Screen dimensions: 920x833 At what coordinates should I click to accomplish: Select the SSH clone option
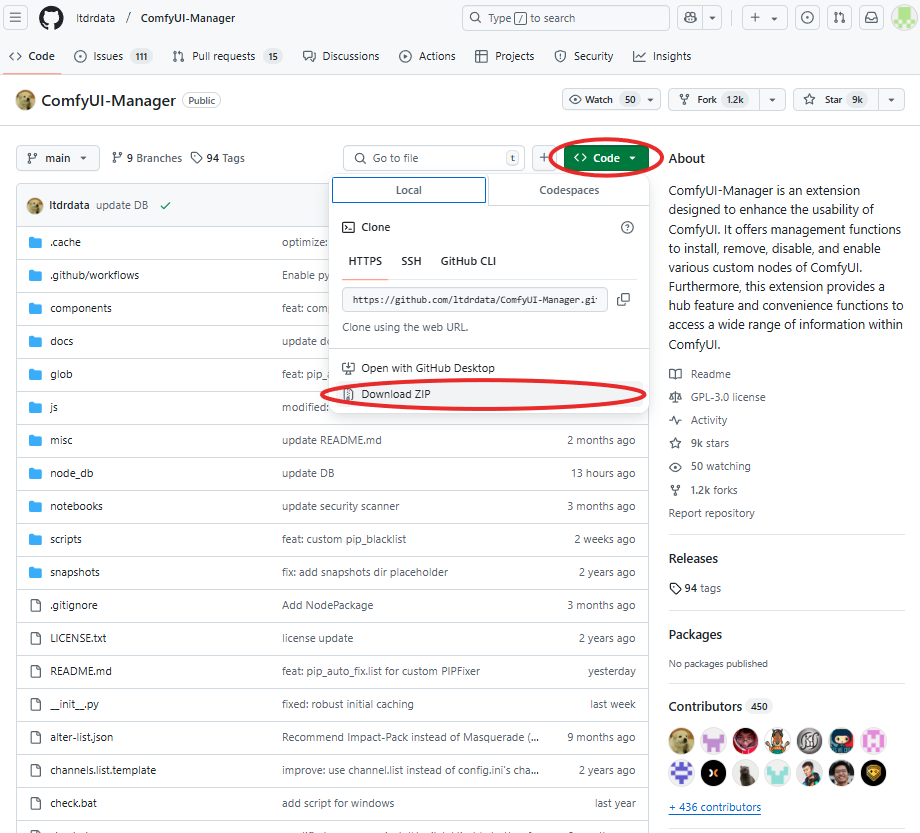tap(411, 261)
